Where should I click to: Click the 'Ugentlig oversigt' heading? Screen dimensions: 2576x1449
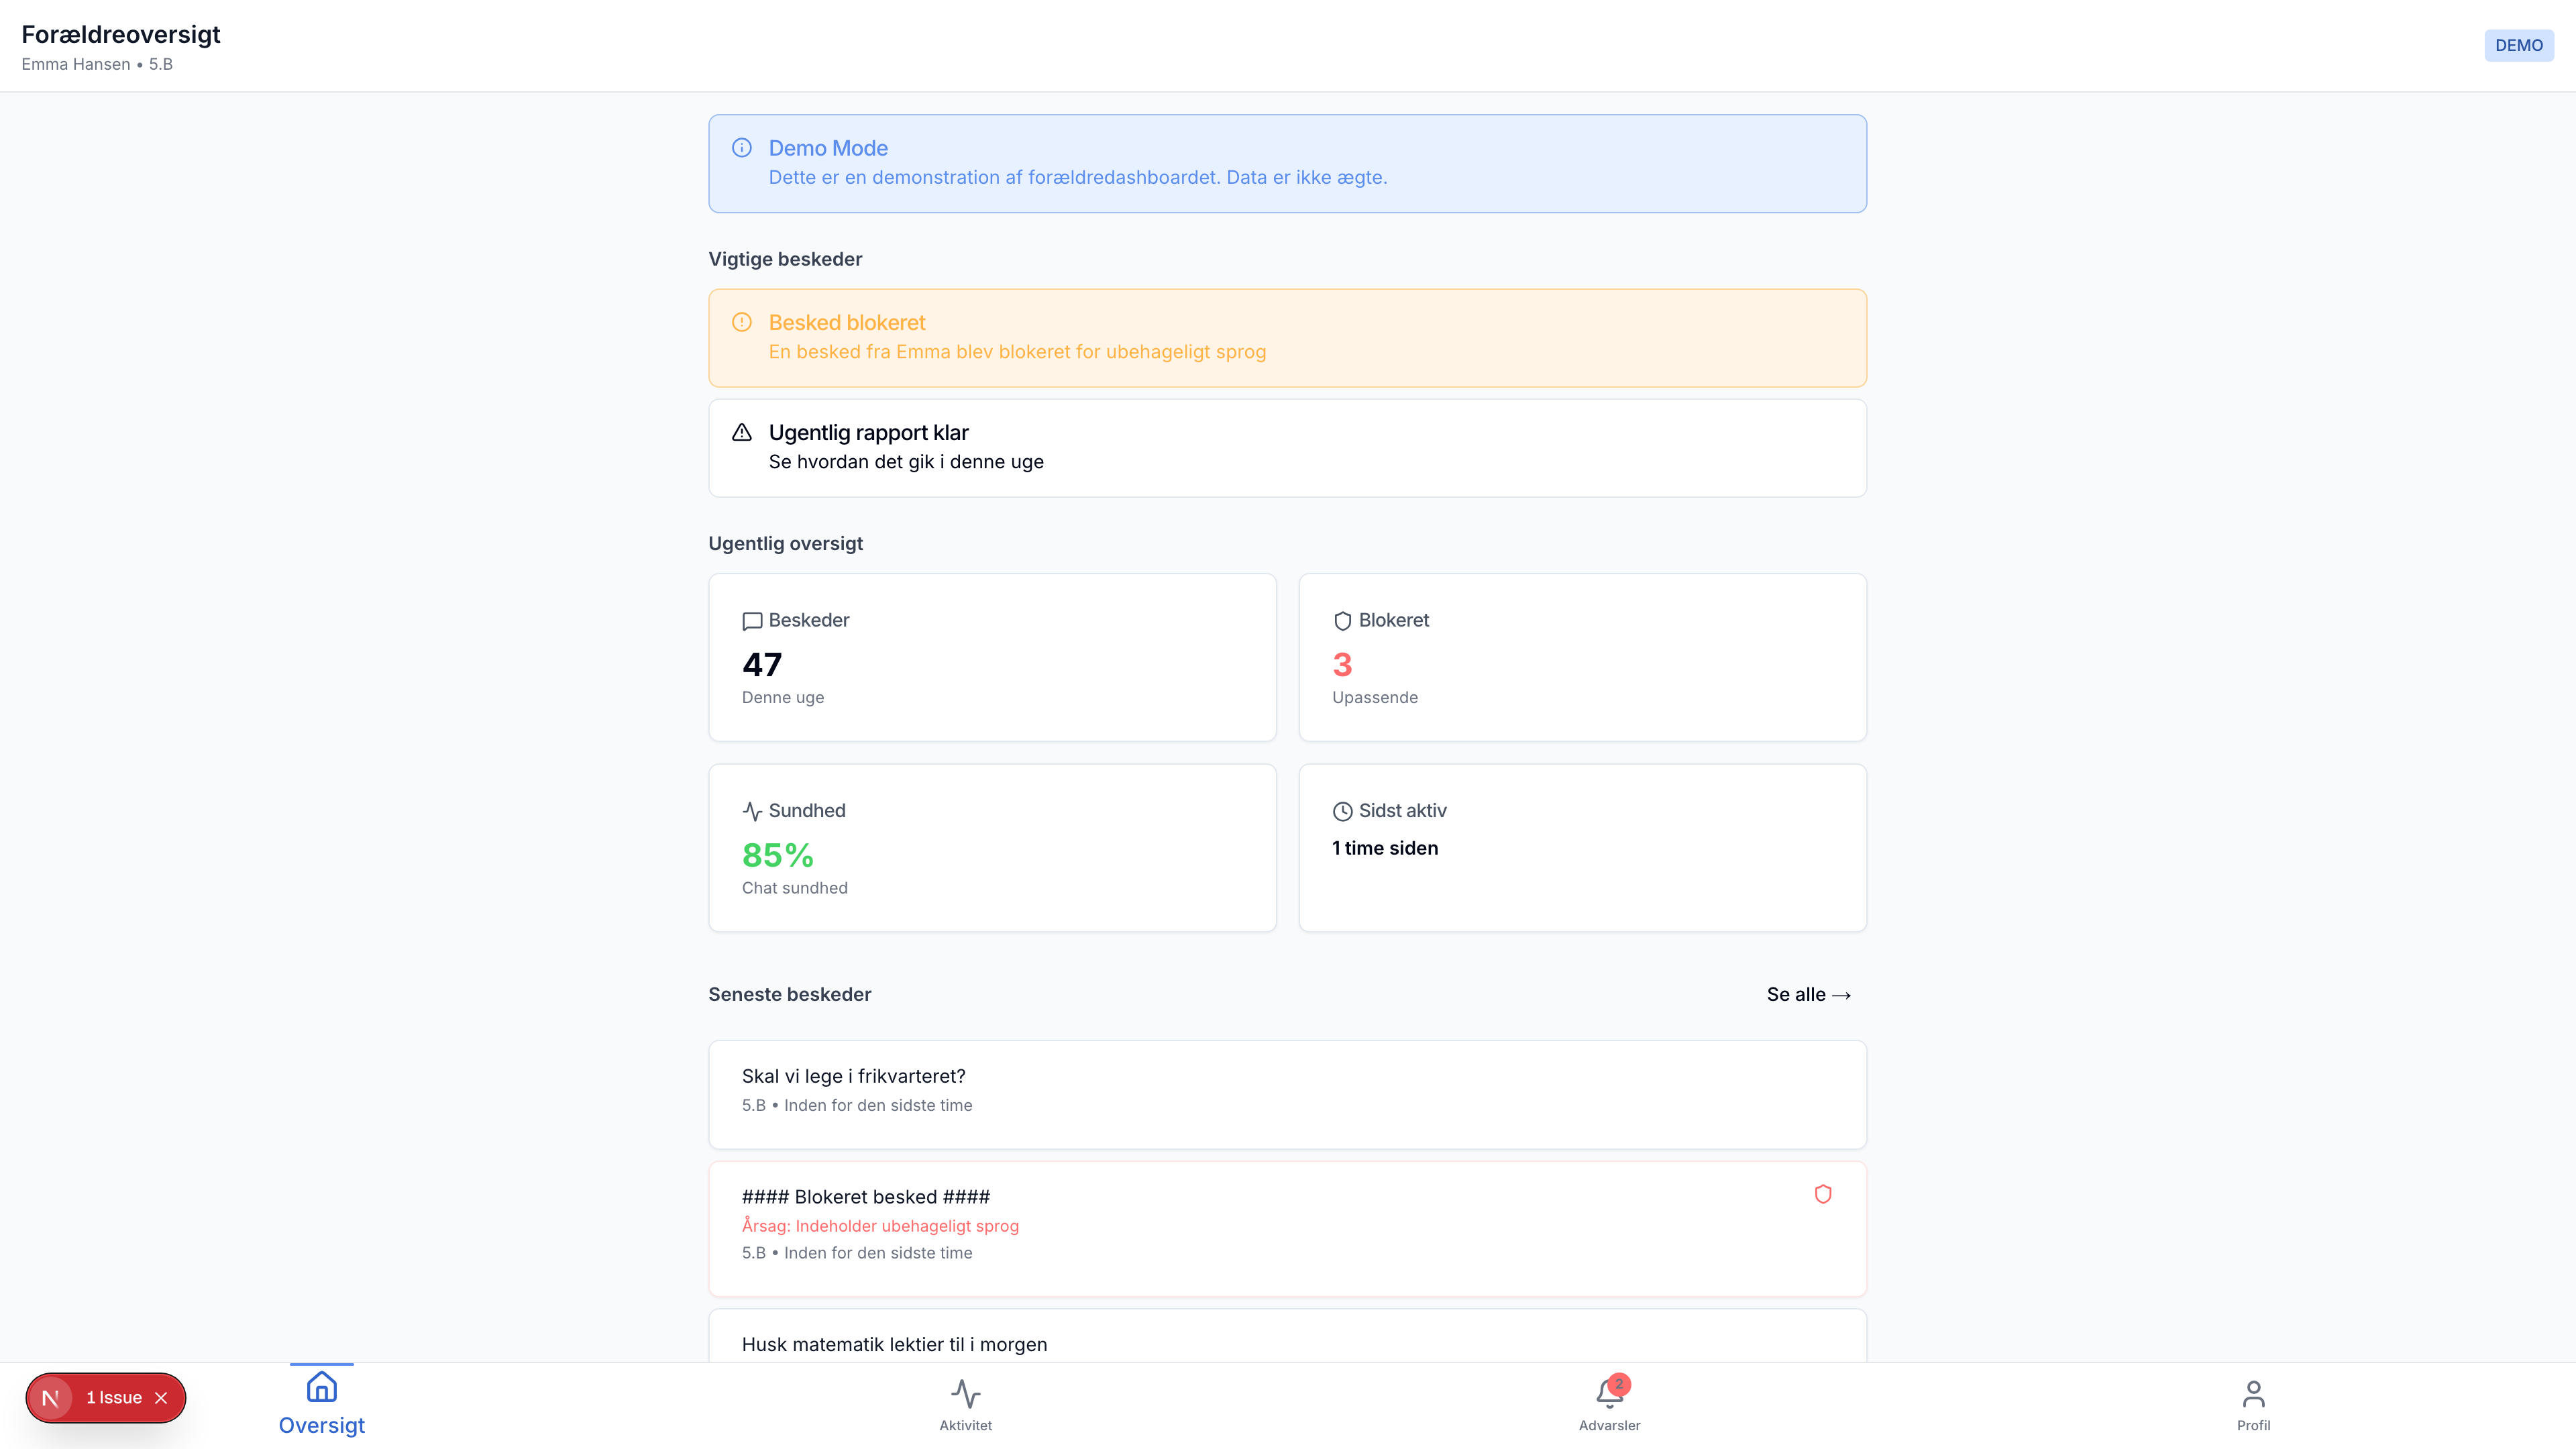tap(785, 543)
